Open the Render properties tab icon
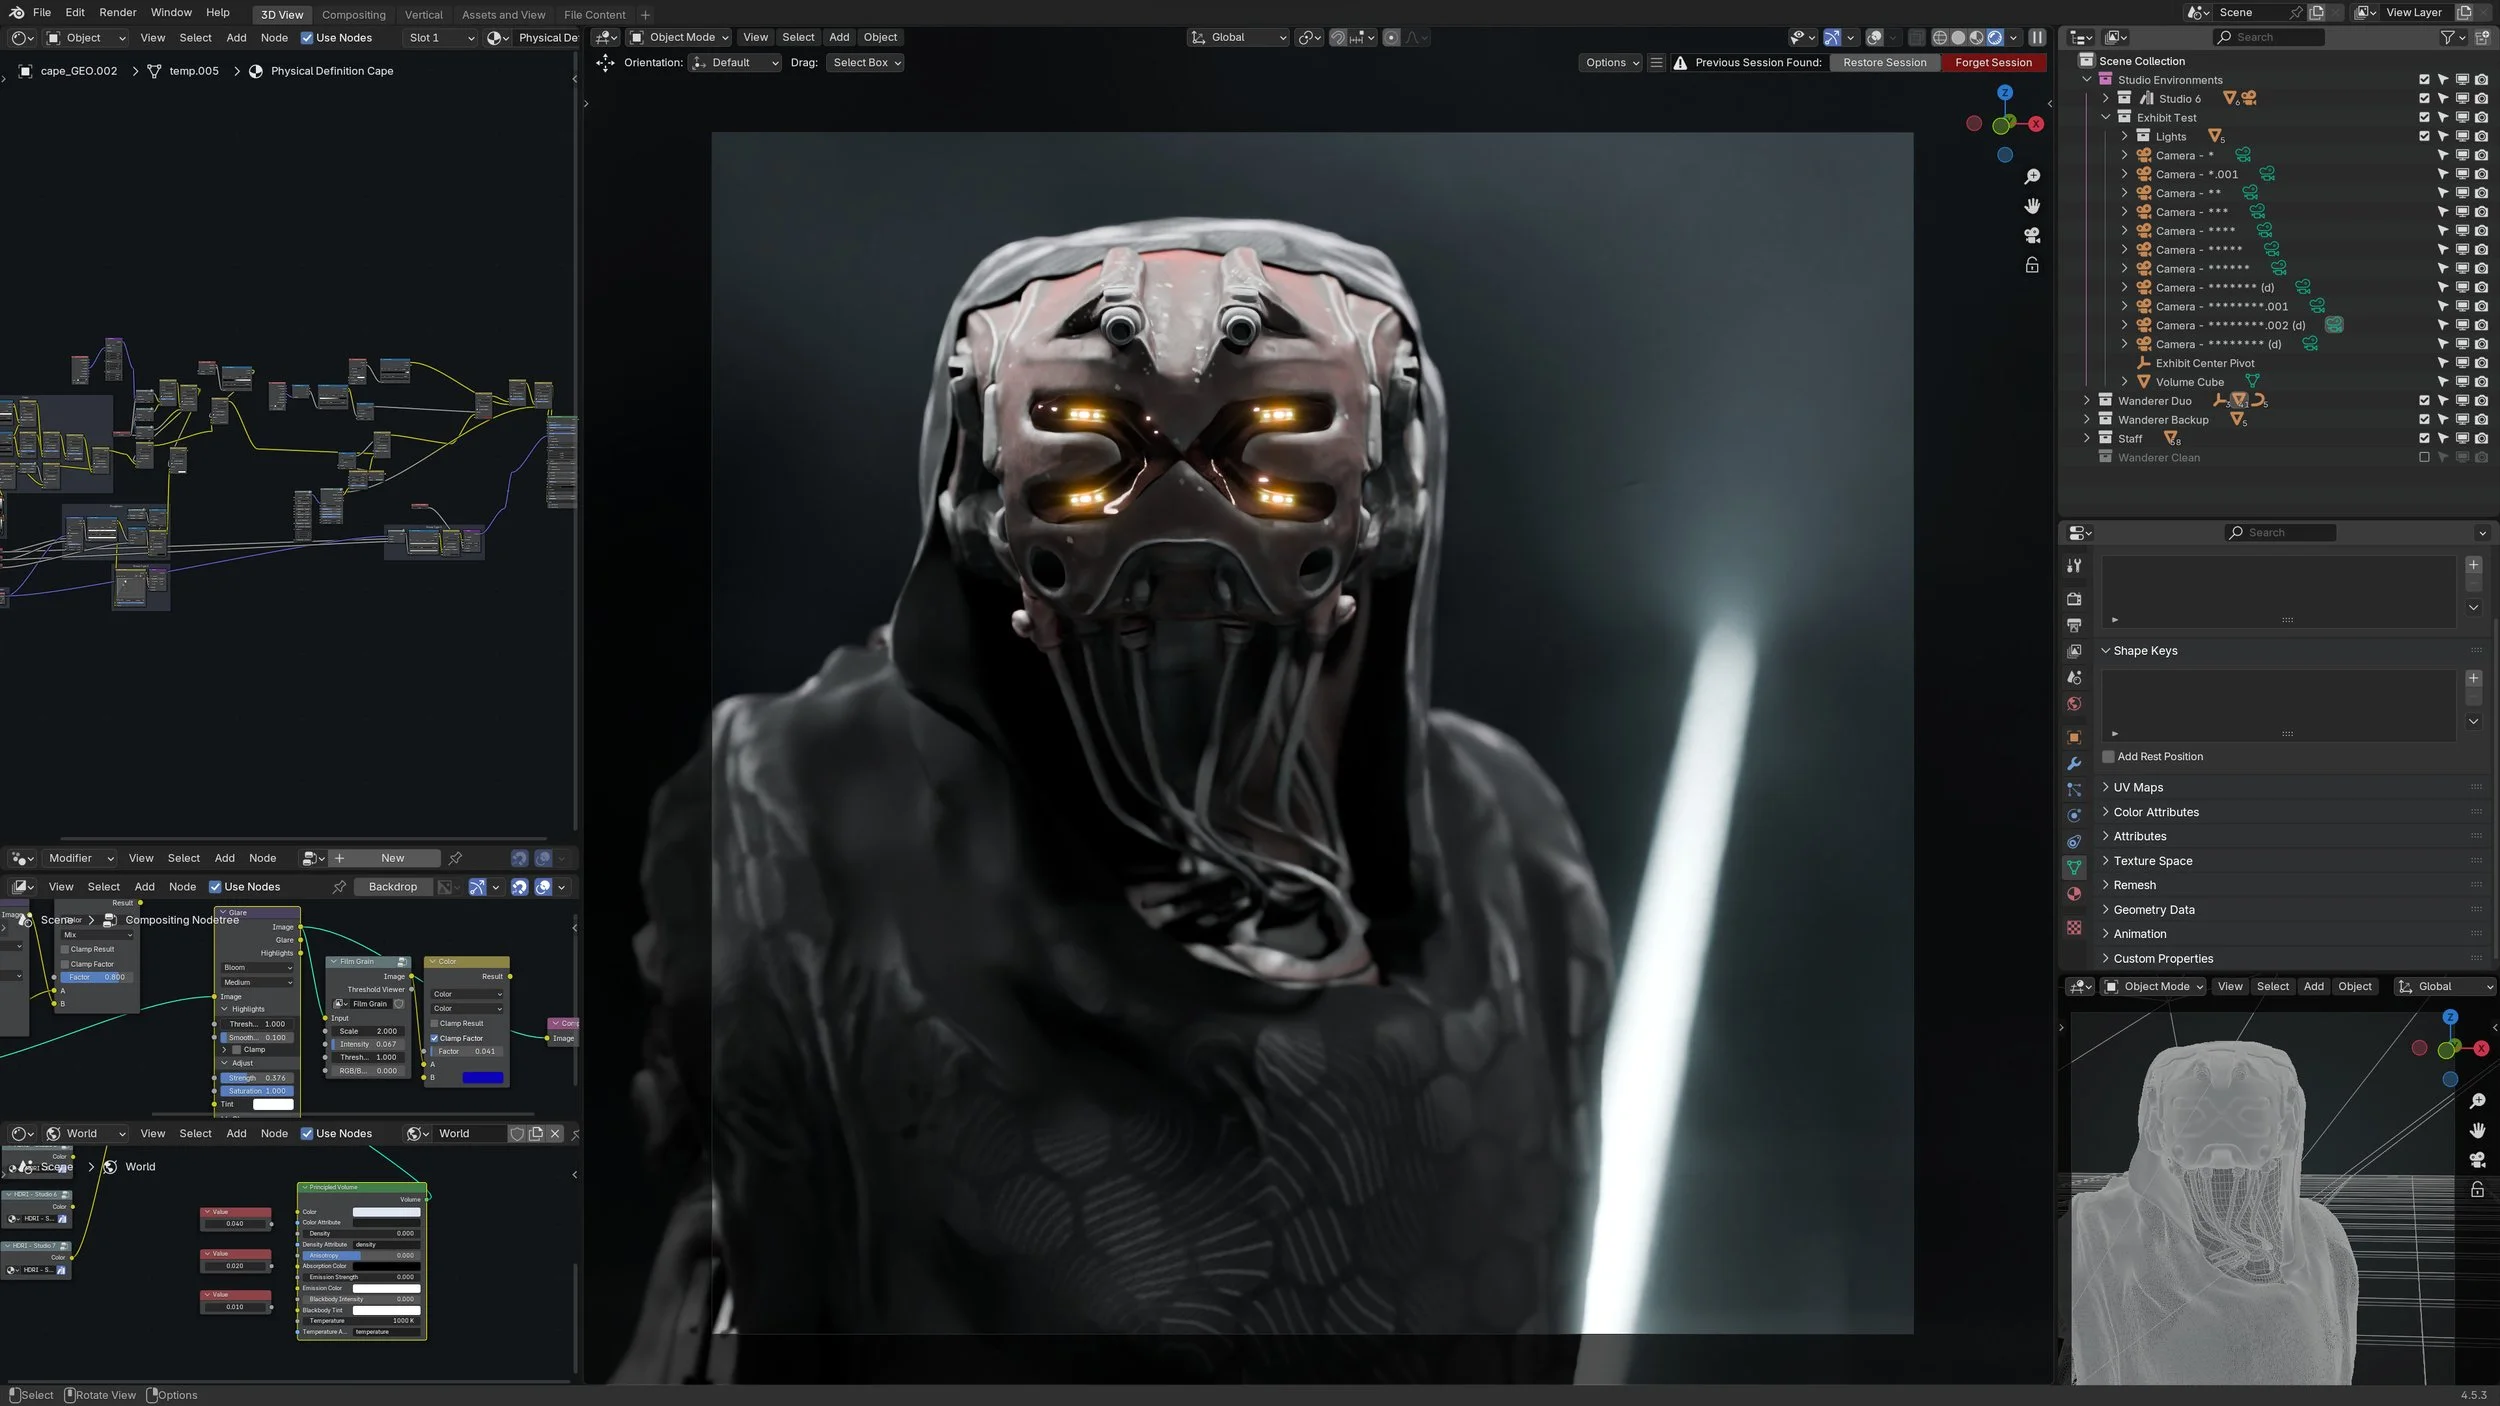The width and height of the screenshot is (2500, 1406). point(2074,599)
